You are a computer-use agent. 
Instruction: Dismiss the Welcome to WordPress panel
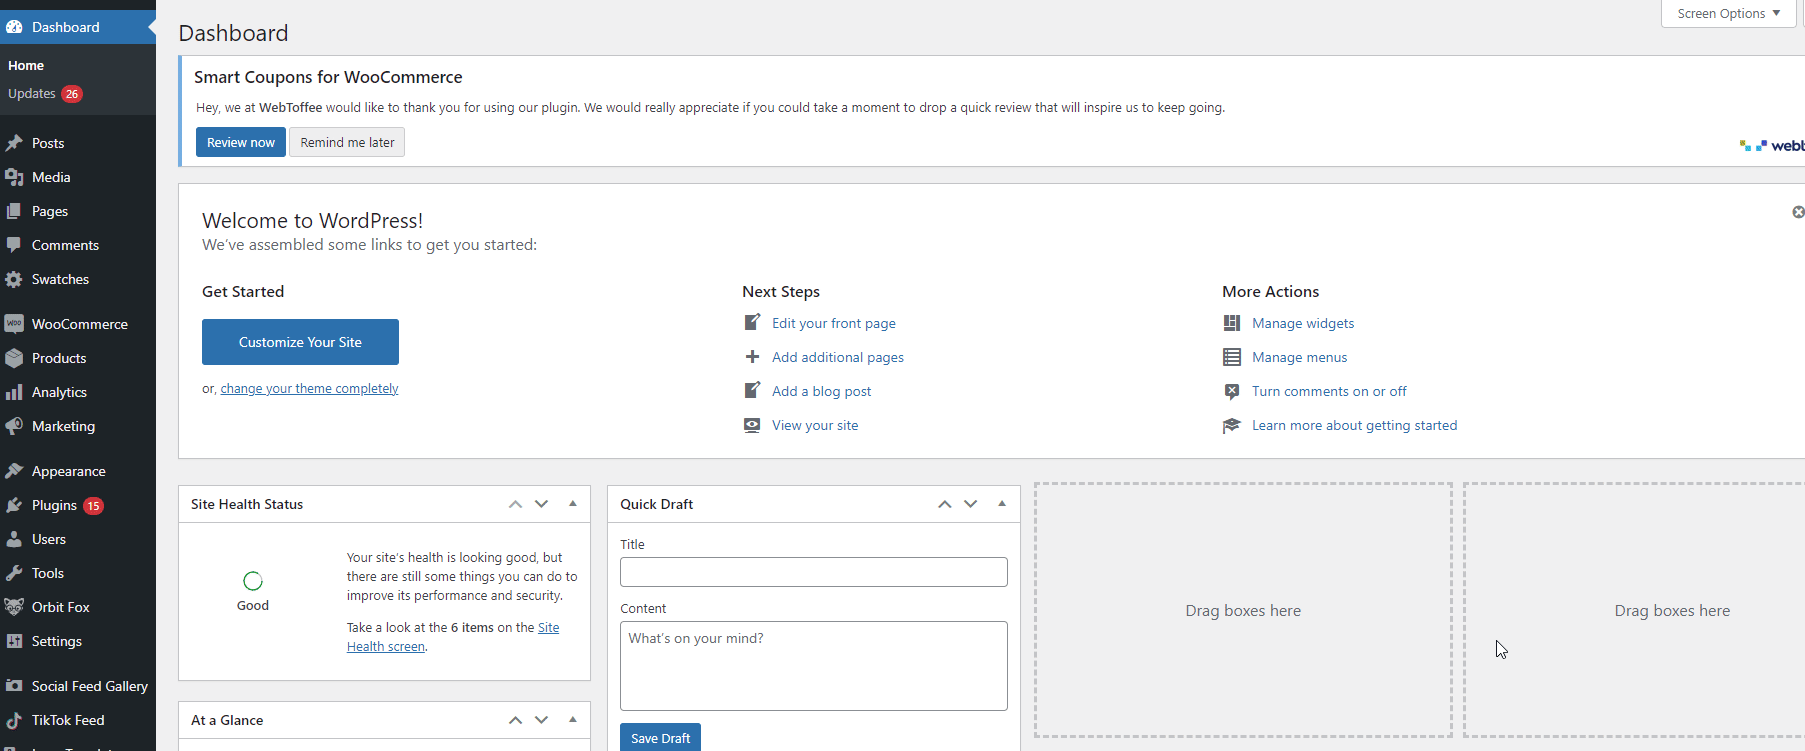pyautogui.click(x=1798, y=212)
